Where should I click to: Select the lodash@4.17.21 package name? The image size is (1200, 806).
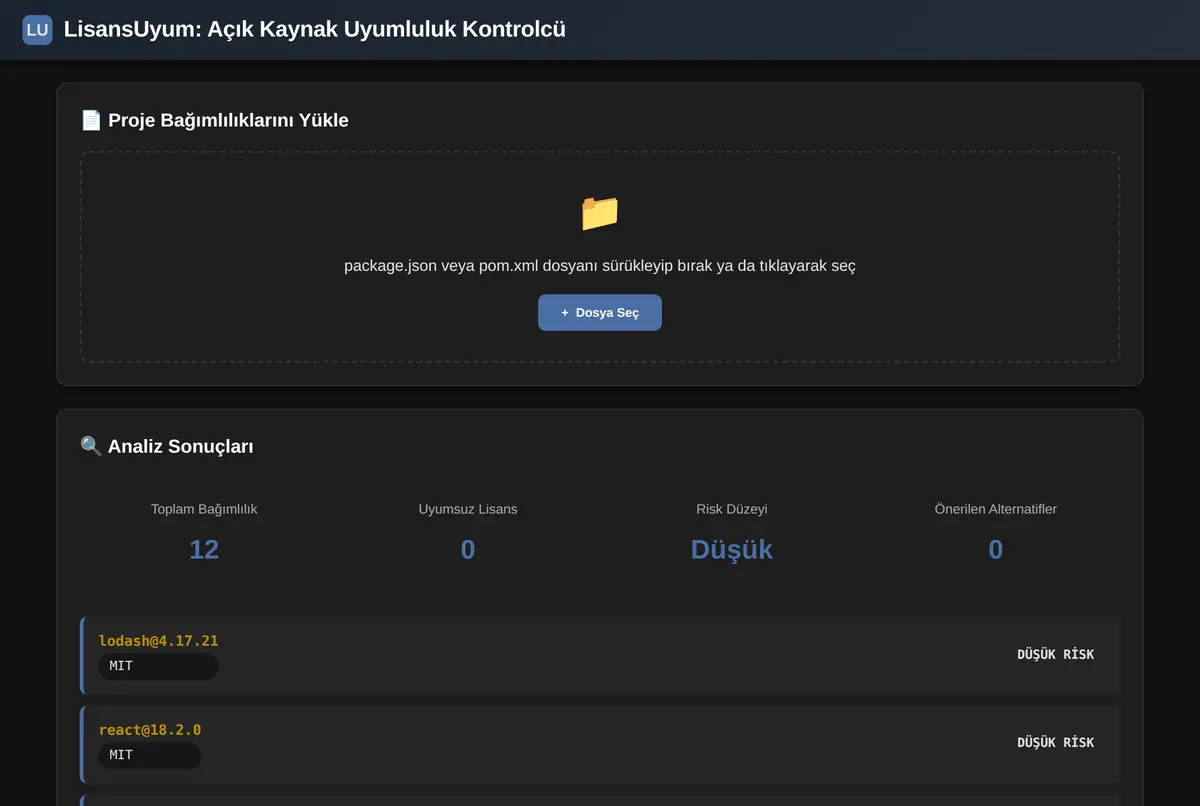[158, 641]
